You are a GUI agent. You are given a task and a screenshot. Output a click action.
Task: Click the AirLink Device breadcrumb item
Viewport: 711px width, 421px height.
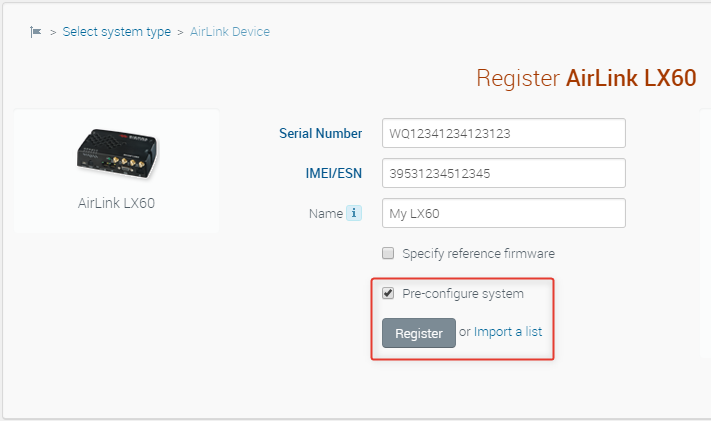tap(230, 32)
